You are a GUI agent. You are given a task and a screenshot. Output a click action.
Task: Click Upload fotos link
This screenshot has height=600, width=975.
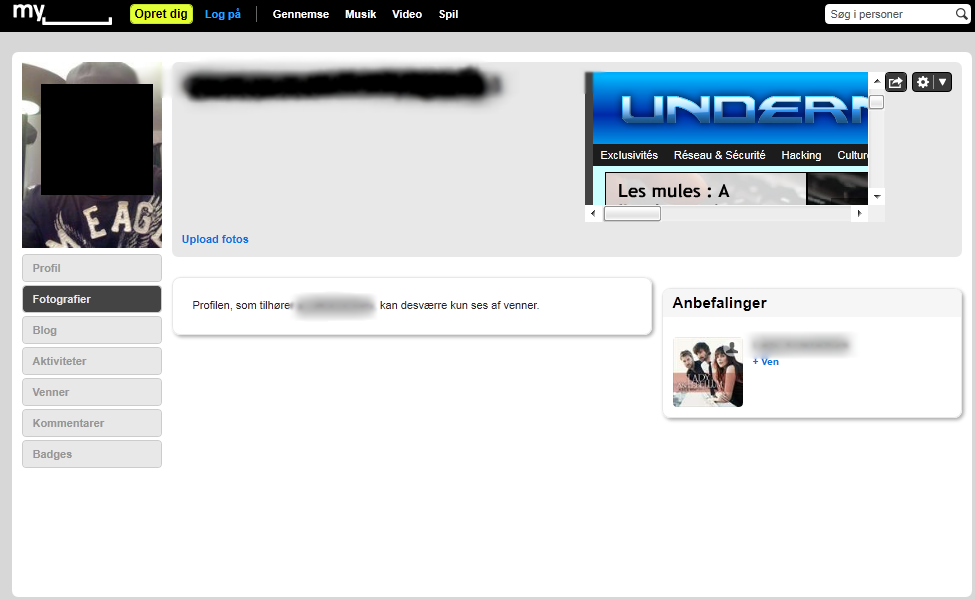[x=215, y=239]
